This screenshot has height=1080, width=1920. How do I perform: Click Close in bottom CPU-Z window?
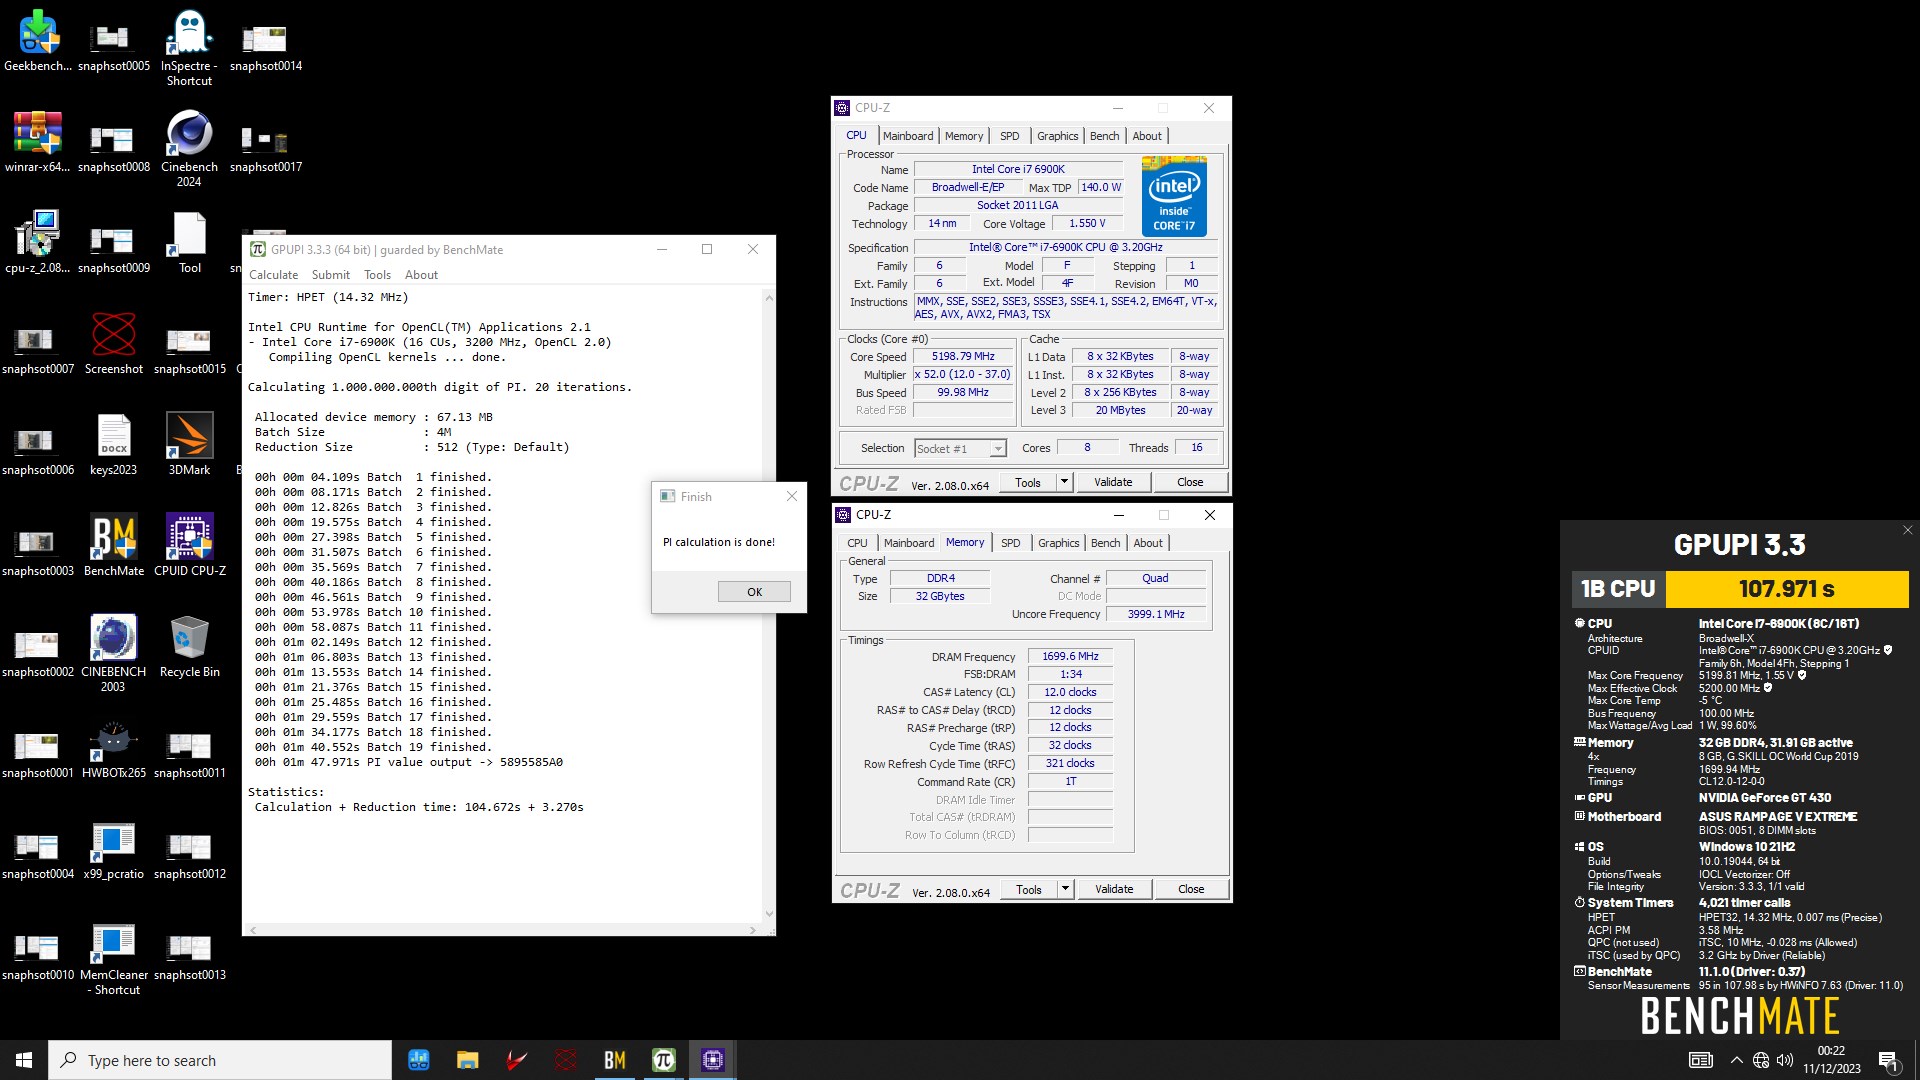click(1191, 889)
